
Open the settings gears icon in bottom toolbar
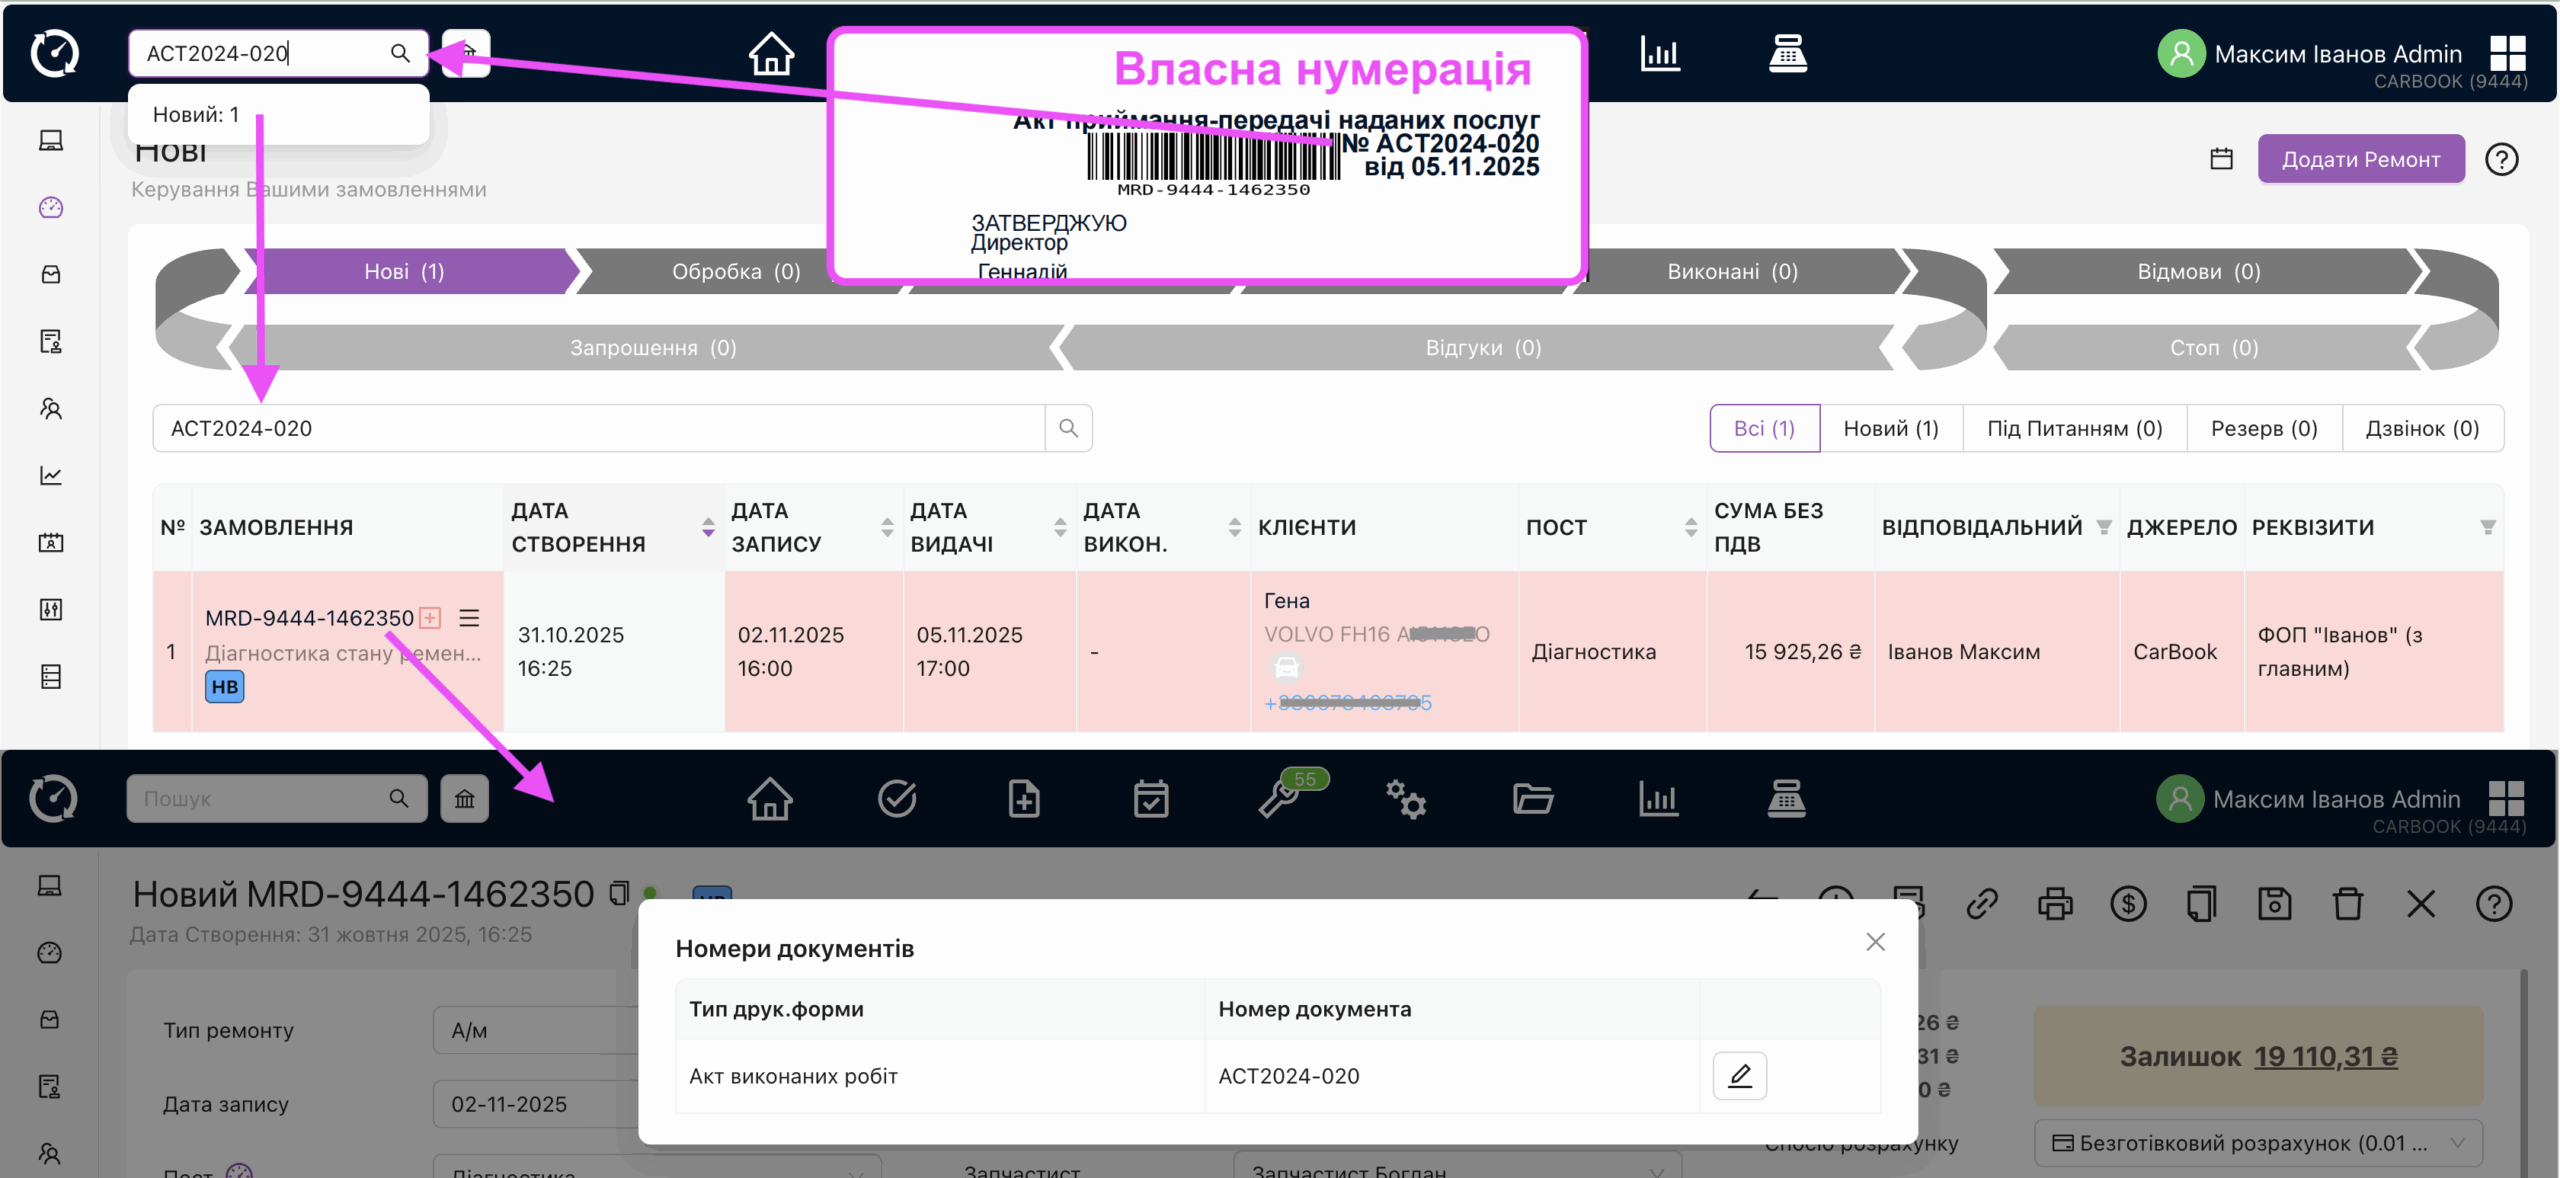[1406, 799]
